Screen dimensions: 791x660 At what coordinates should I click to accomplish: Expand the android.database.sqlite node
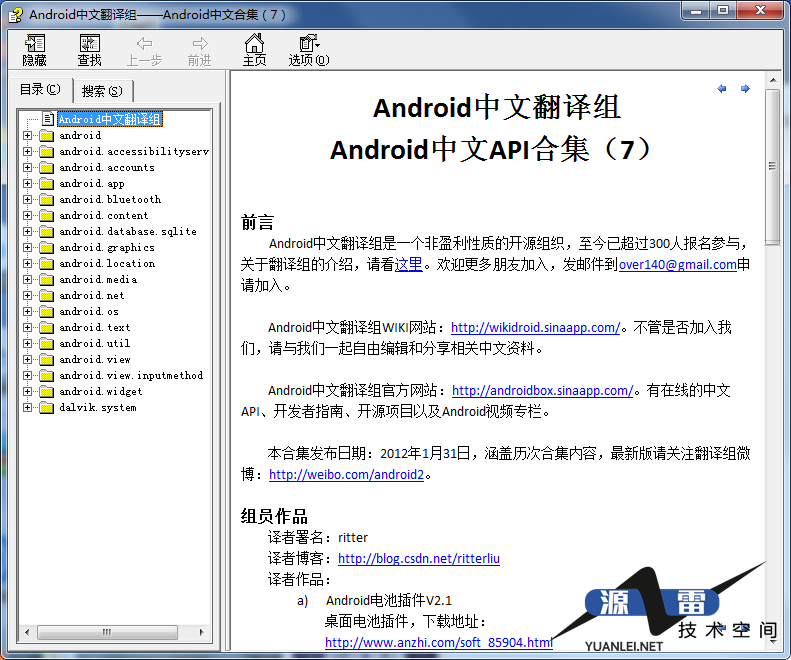click(27, 232)
